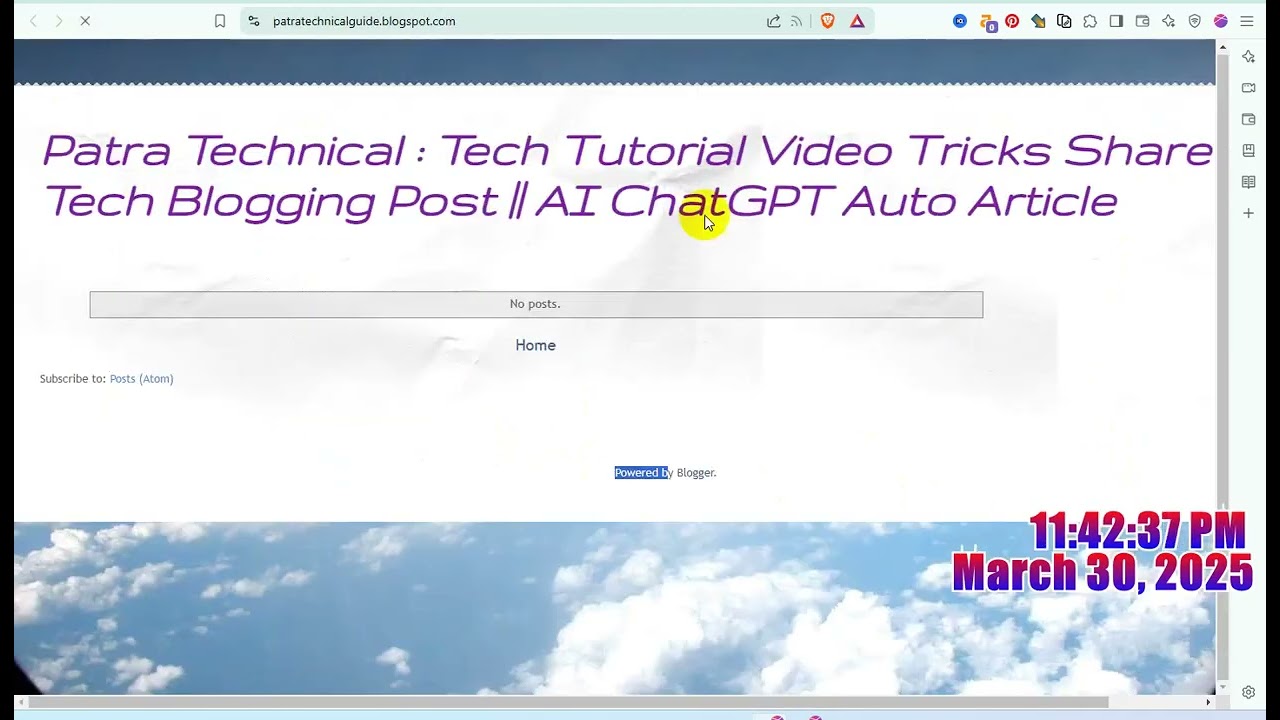This screenshot has width=1280, height=720.
Task: Click the horizontal scrollbar thumb
Action: [568, 702]
